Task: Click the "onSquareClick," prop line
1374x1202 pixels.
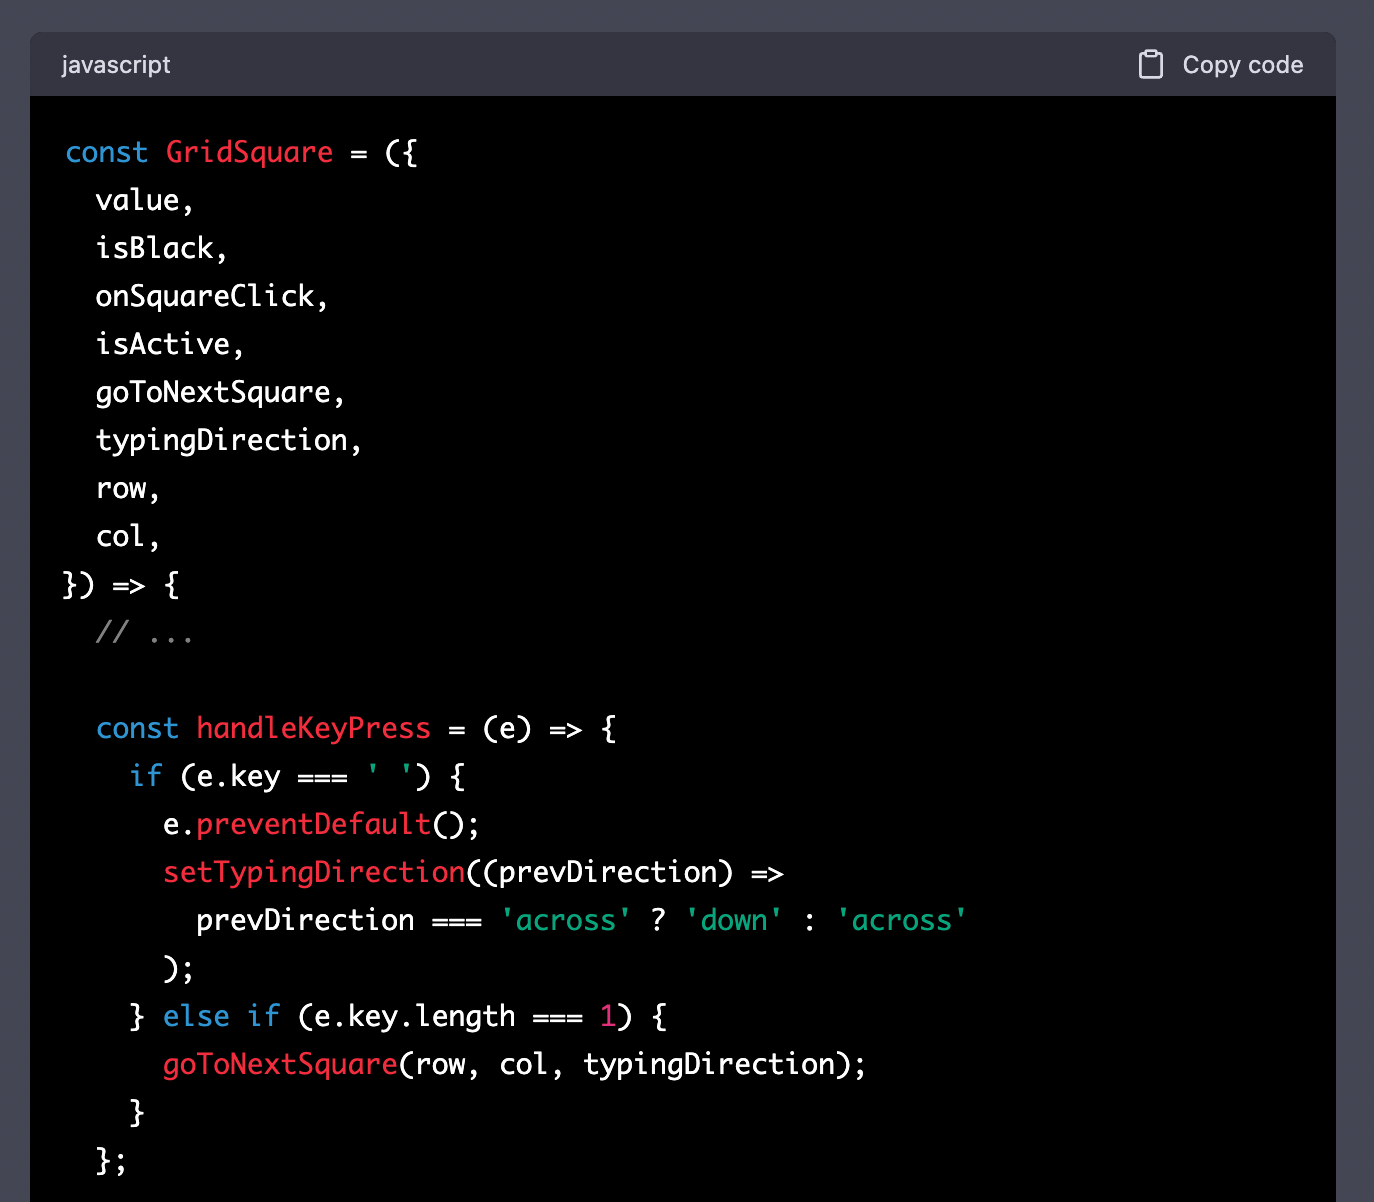Action: tap(211, 296)
